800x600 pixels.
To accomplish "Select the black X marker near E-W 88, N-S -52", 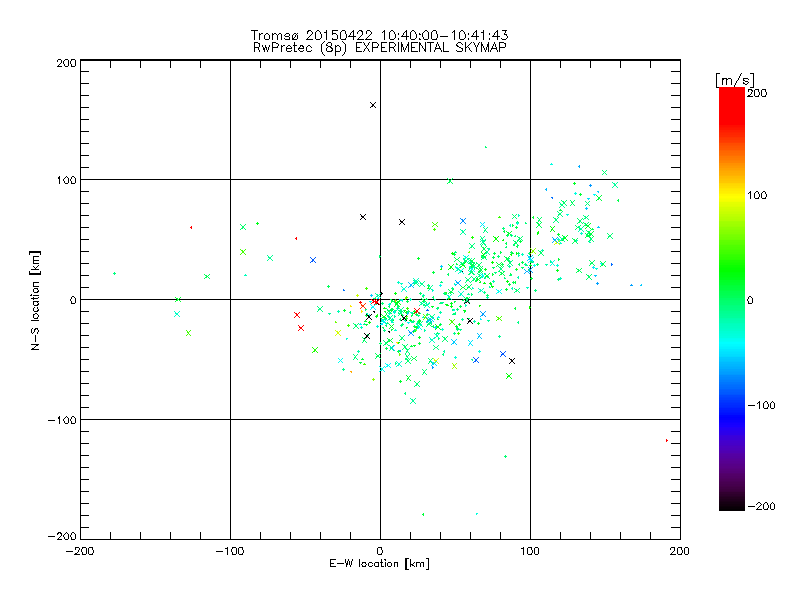I will (x=512, y=361).
